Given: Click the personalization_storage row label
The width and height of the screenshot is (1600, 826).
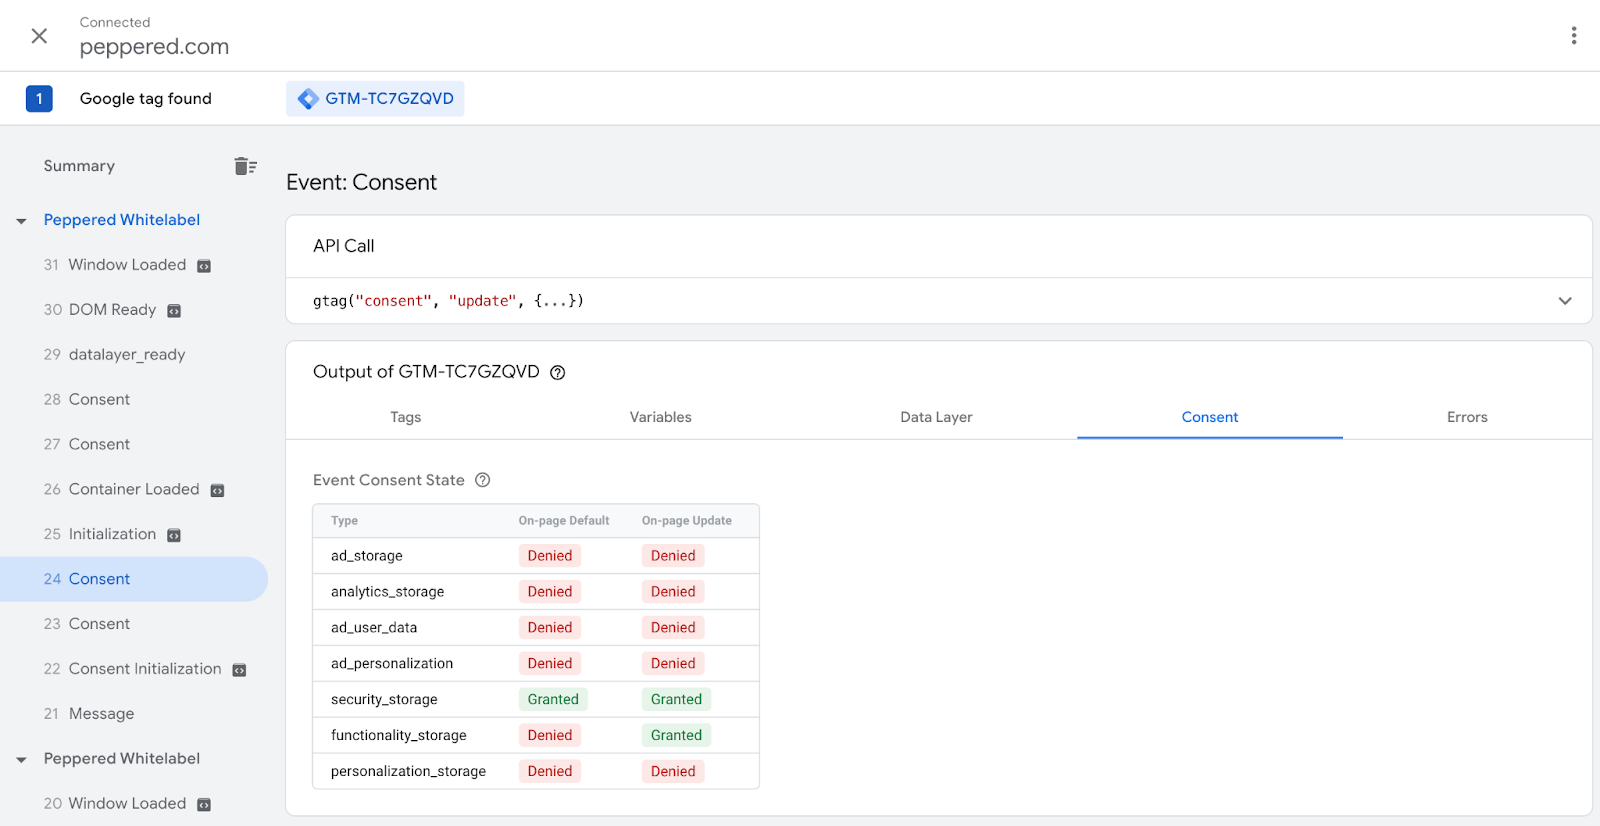Looking at the screenshot, I should pyautogui.click(x=408, y=772).
